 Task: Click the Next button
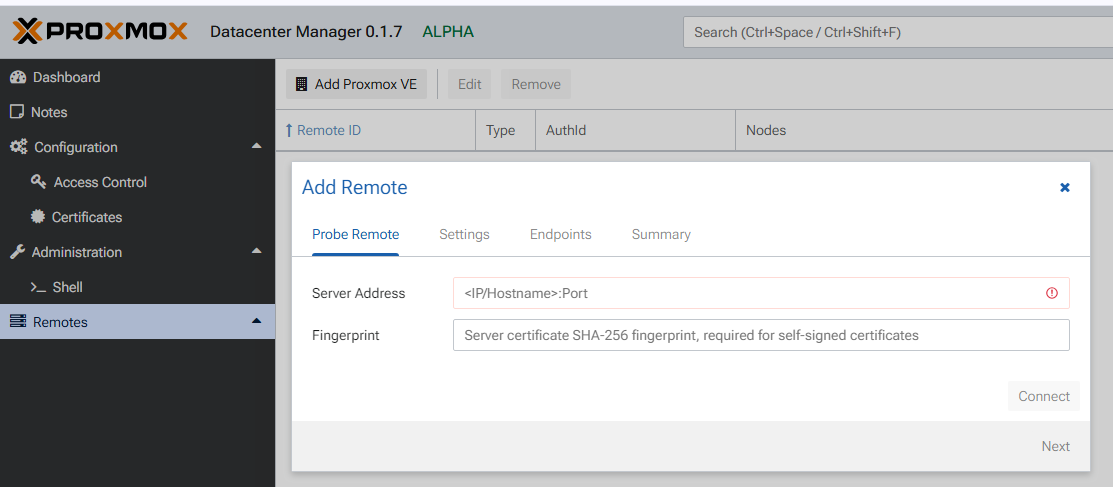coord(1055,446)
